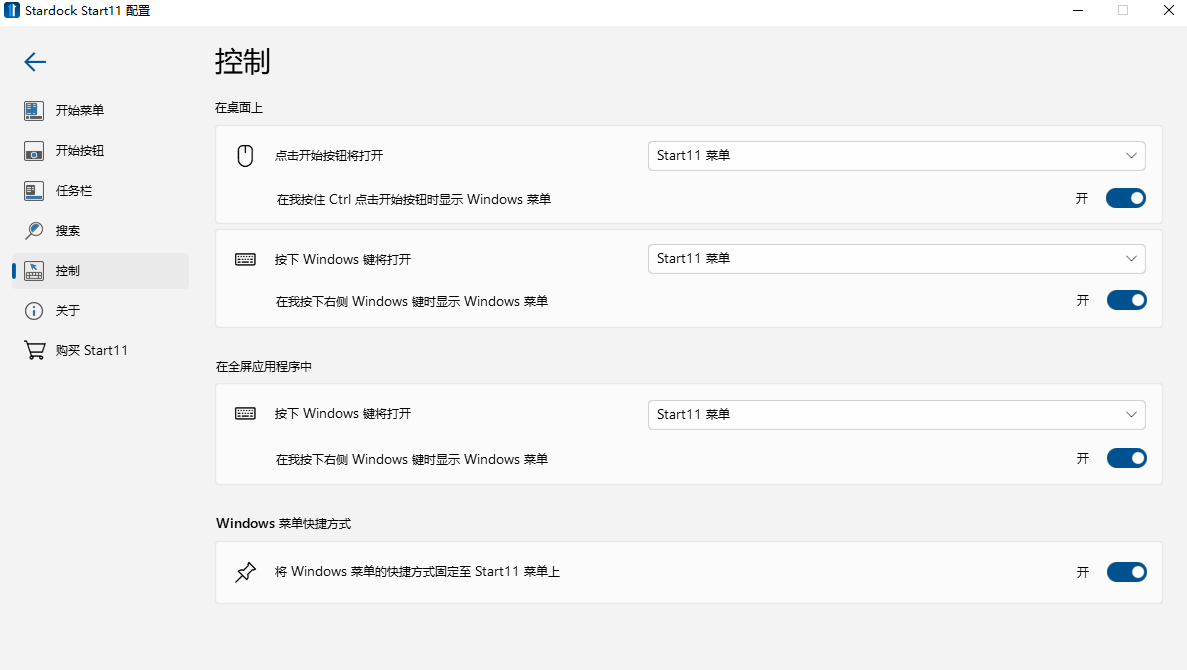Toggle off Ctrl 点击开始按钮时显示 Windows 菜单
The width and height of the screenshot is (1187, 670).
coord(1126,198)
